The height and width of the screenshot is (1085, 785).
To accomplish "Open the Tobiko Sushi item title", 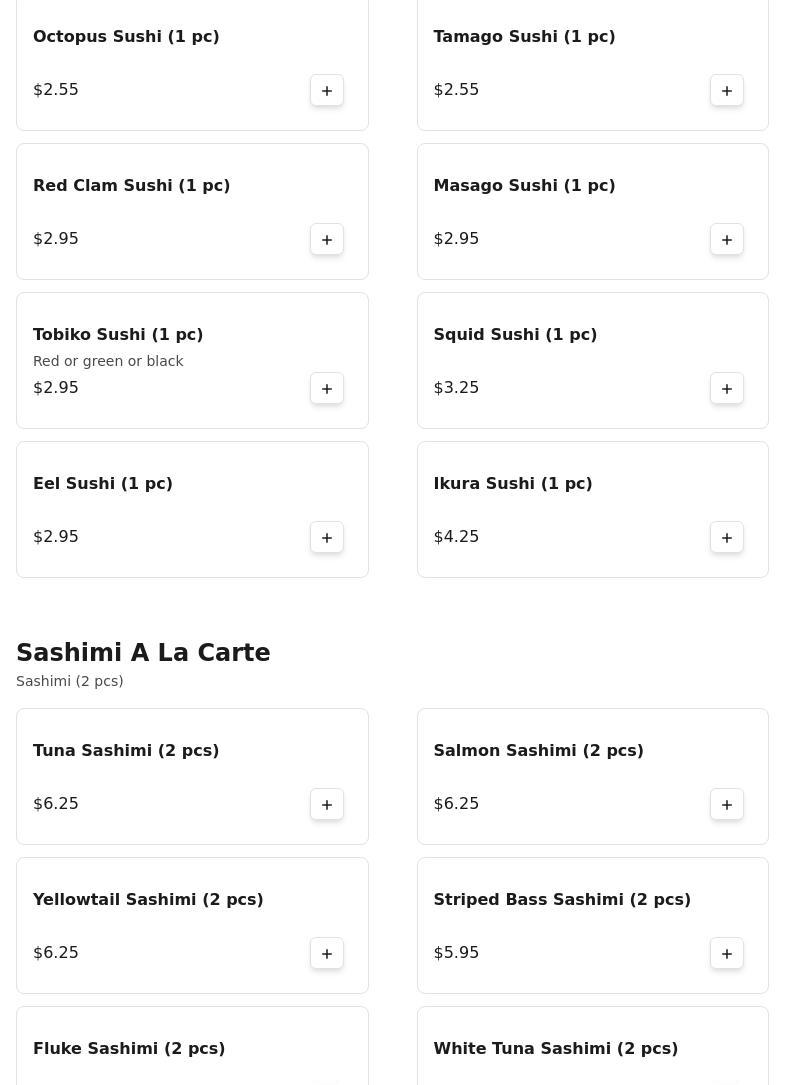I will [x=118, y=334].
